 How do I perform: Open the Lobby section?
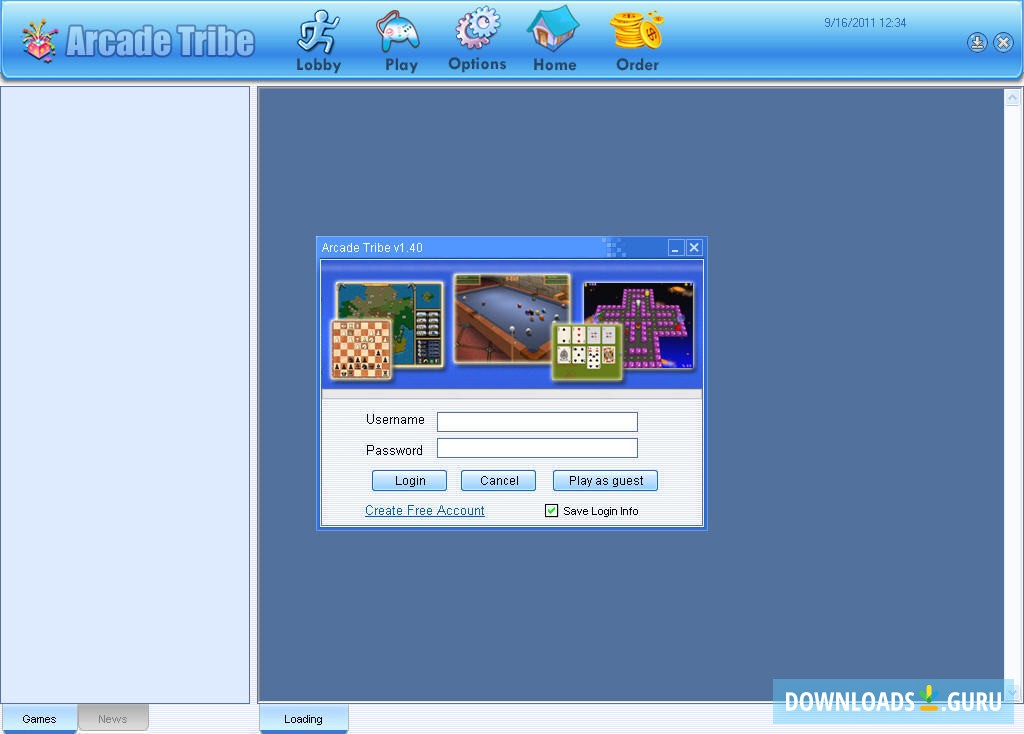pyautogui.click(x=318, y=40)
